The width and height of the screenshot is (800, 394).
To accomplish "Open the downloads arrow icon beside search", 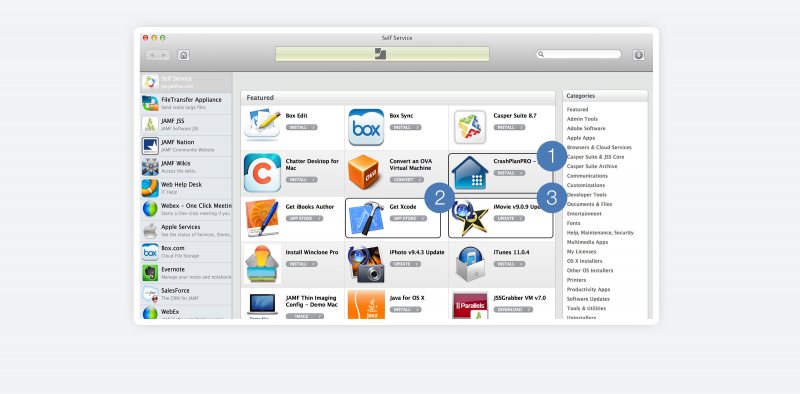I will click(638, 55).
